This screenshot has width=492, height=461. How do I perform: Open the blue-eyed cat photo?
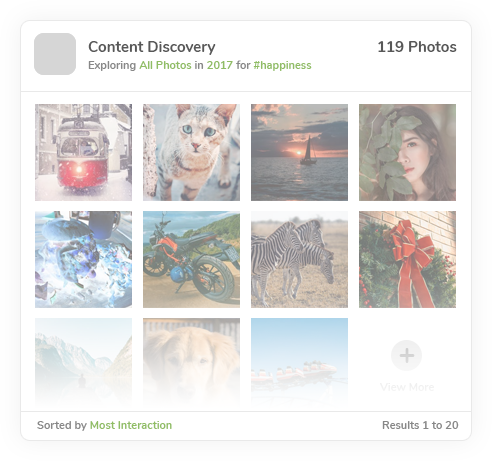click(191, 152)
